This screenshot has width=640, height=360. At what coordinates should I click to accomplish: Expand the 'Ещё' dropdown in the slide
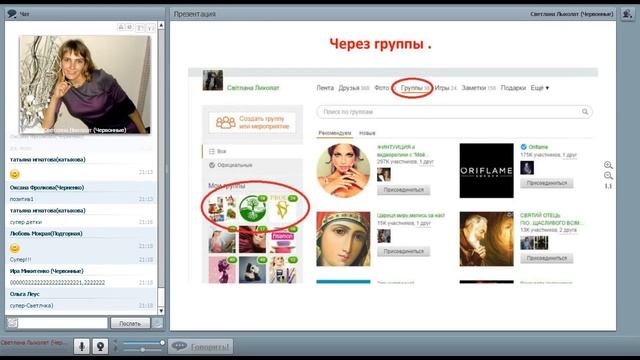pos(540,88)
